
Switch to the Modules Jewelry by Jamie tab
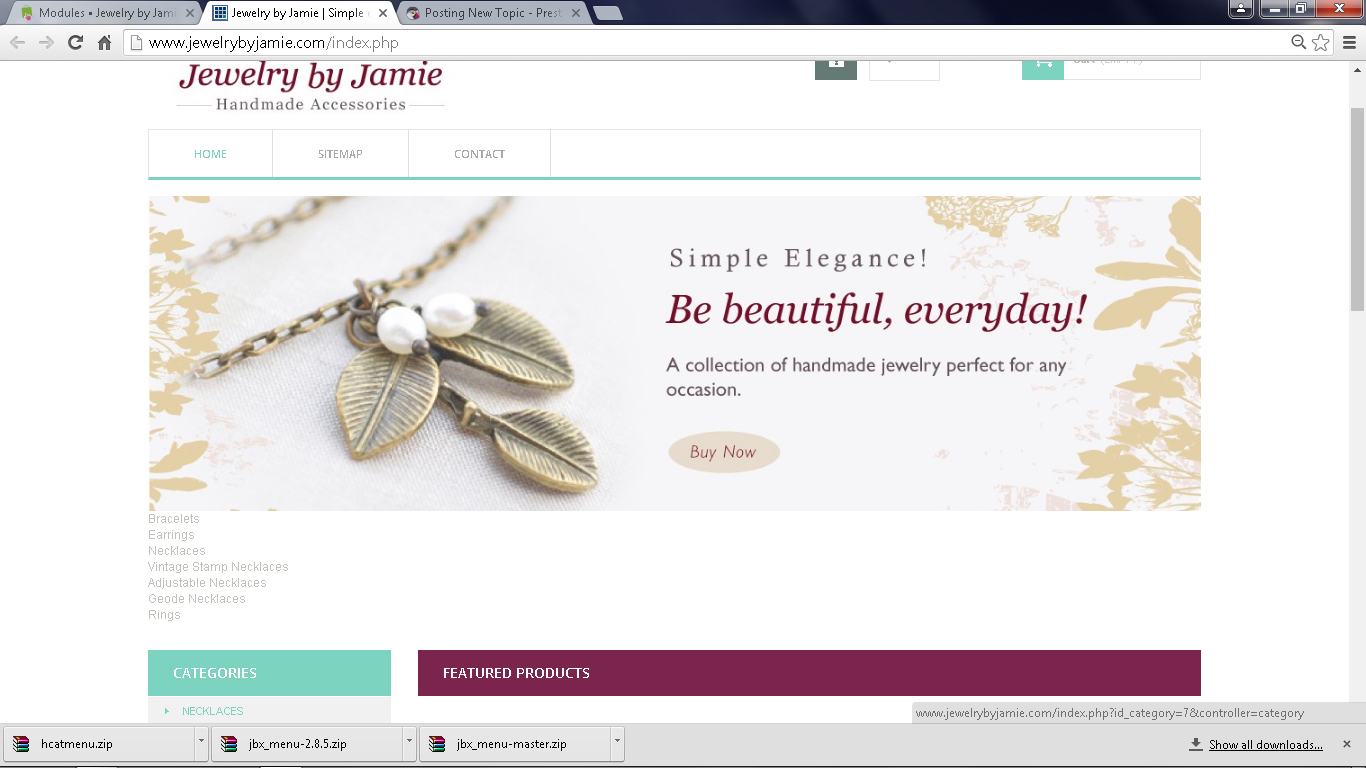[100, 13]
